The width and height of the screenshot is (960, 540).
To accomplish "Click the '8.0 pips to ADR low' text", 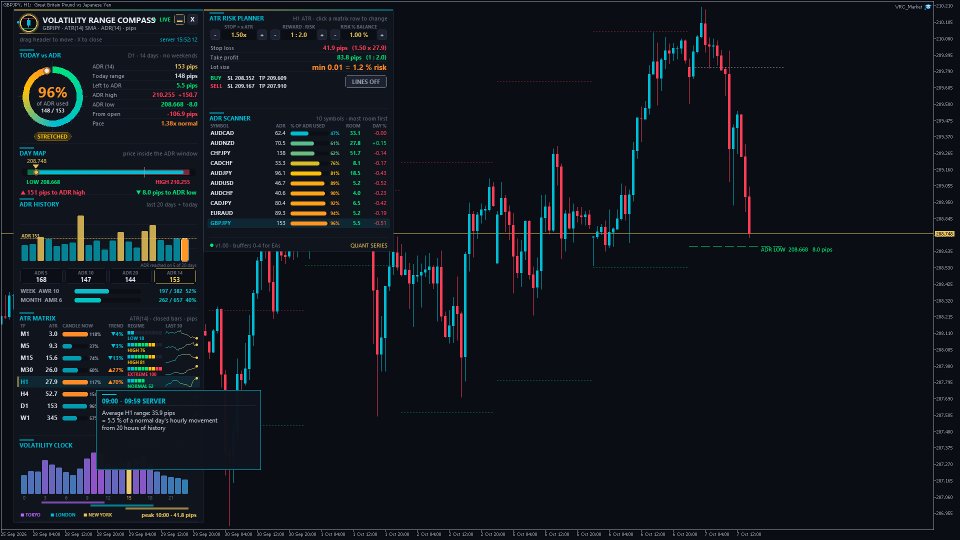I will pos(166,192).
